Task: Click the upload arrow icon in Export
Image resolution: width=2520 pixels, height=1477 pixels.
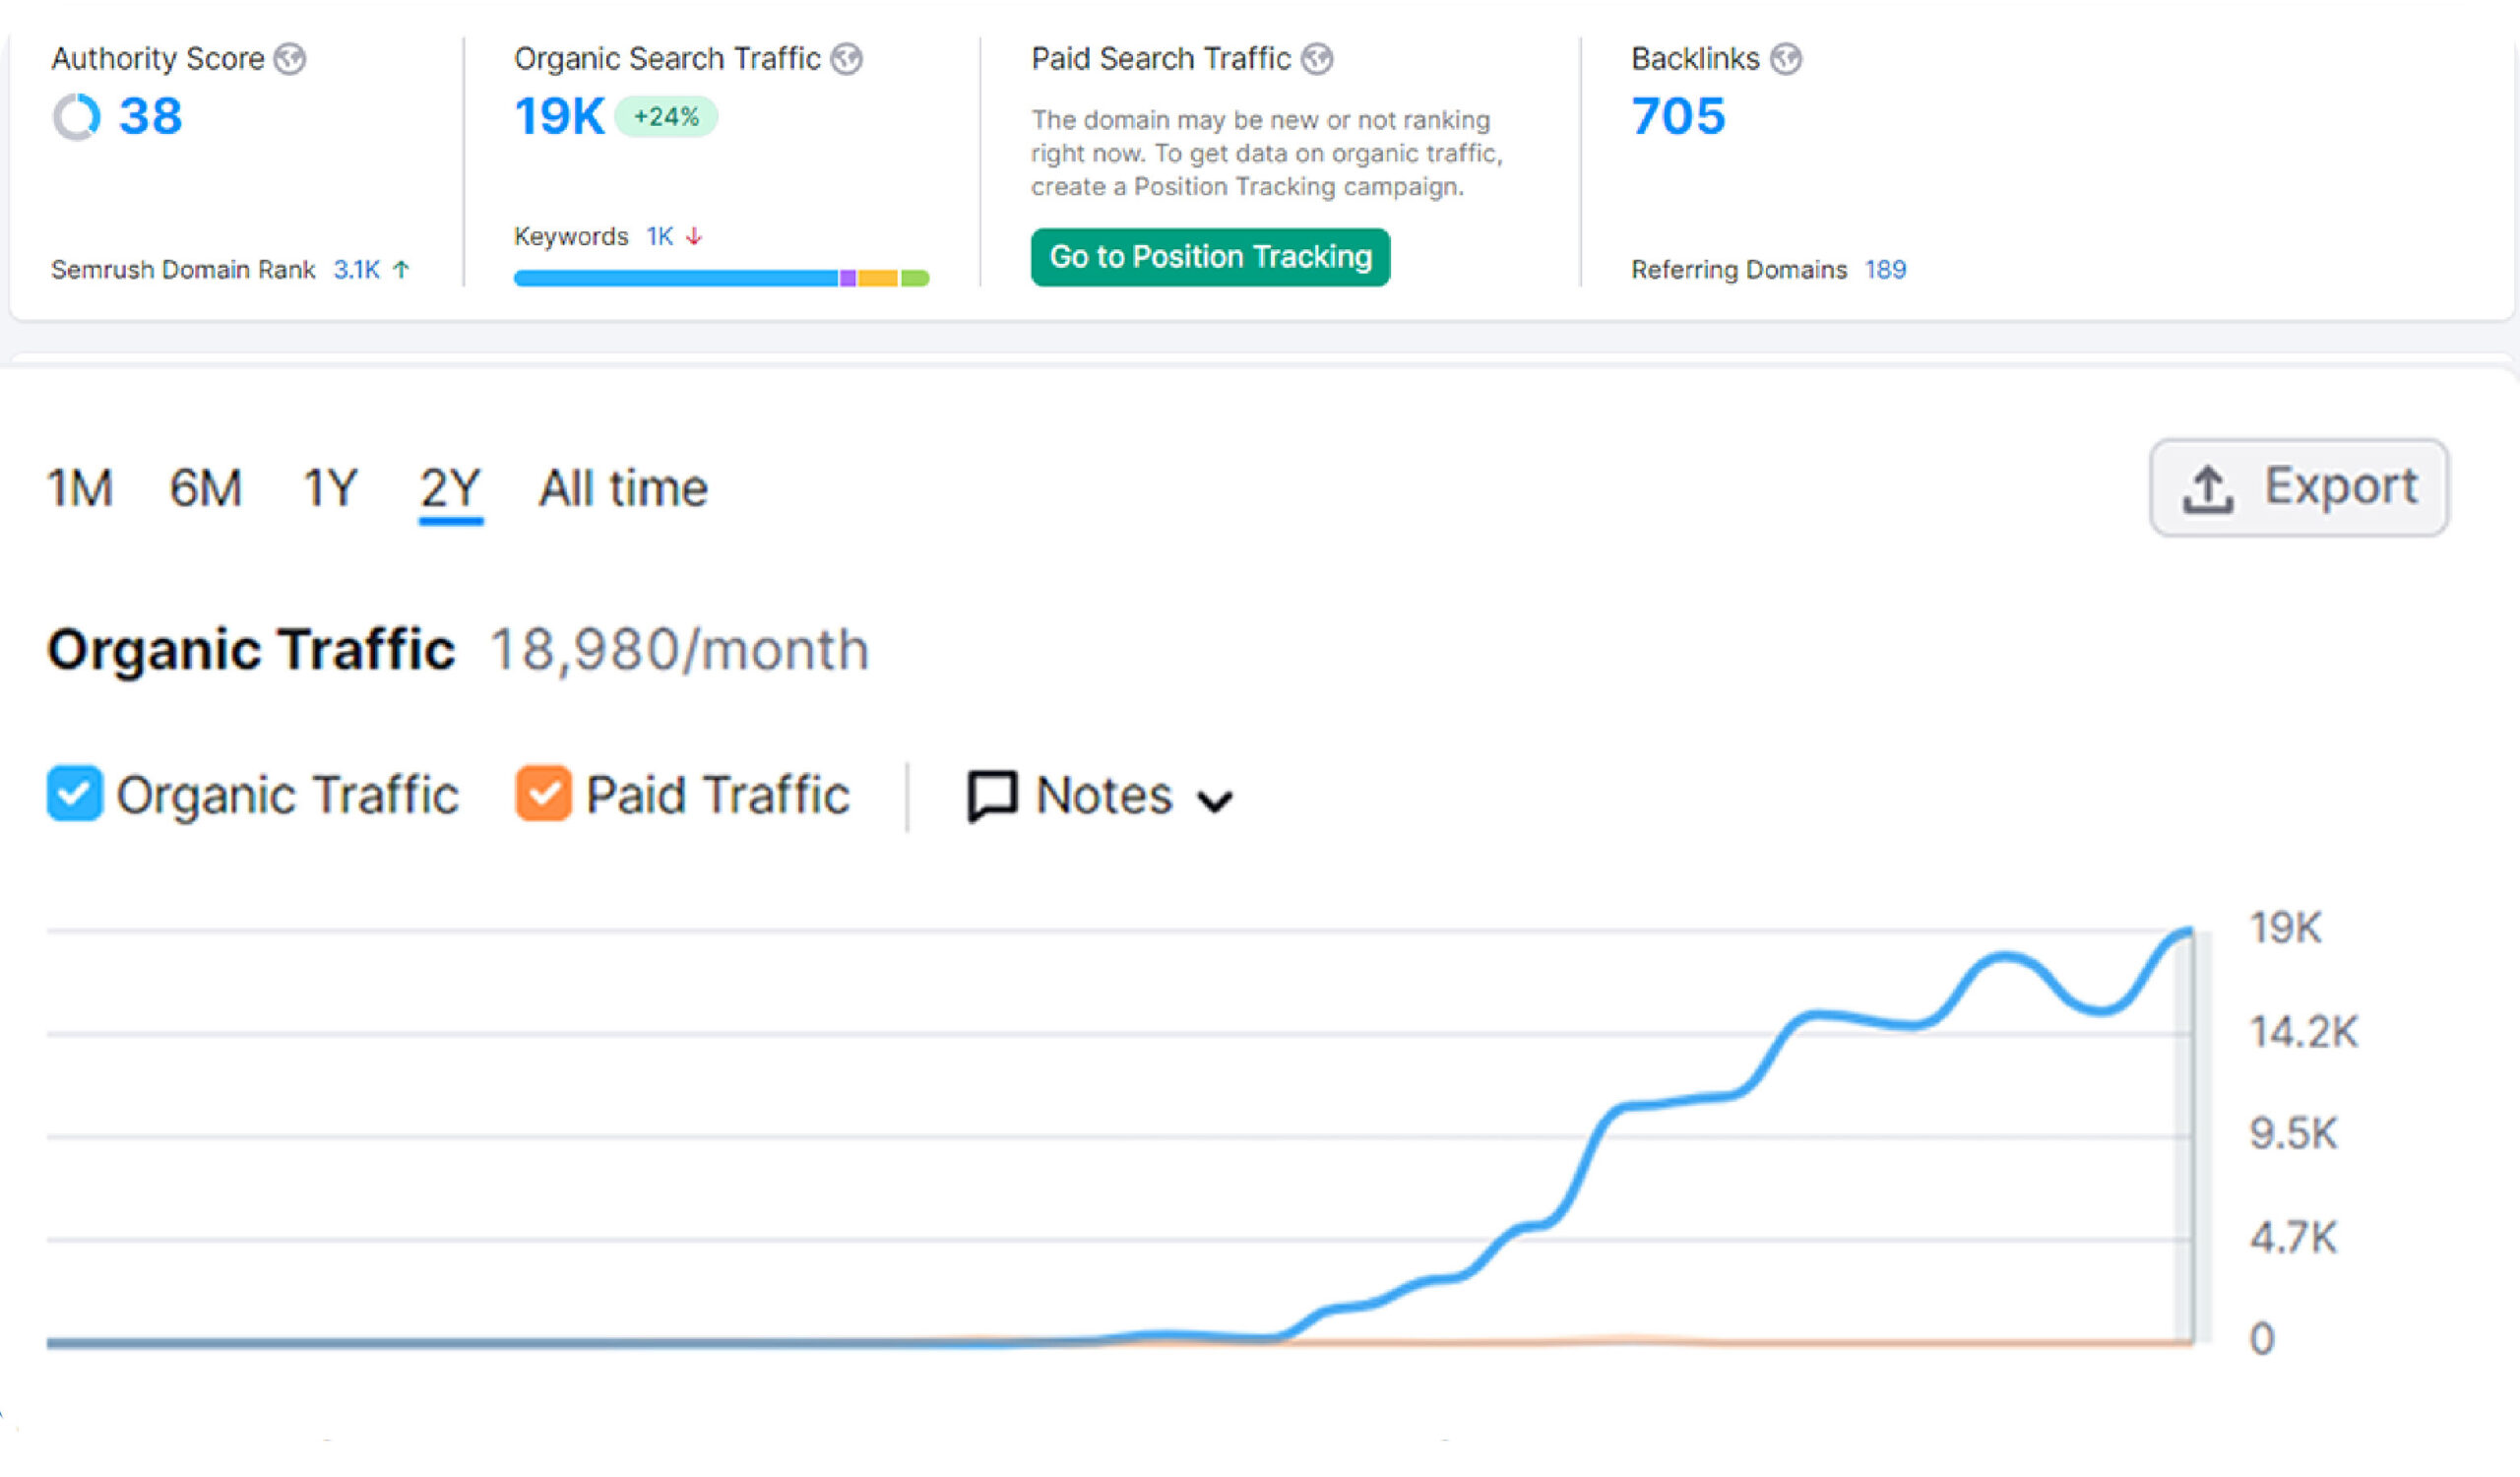Action: 2208,489
